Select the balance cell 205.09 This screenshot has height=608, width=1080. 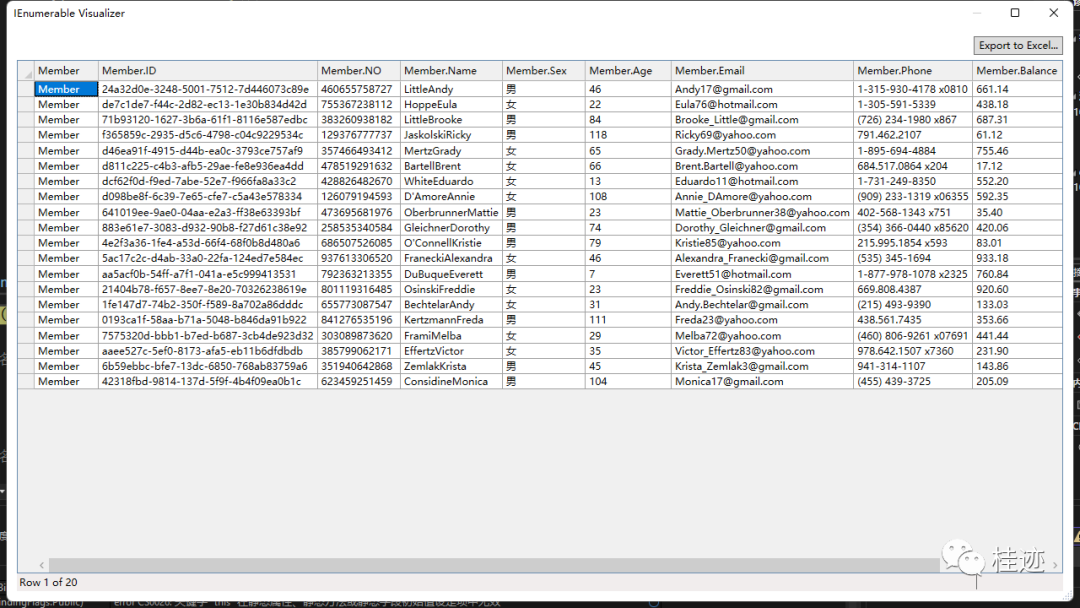[x=1017, y=381]
